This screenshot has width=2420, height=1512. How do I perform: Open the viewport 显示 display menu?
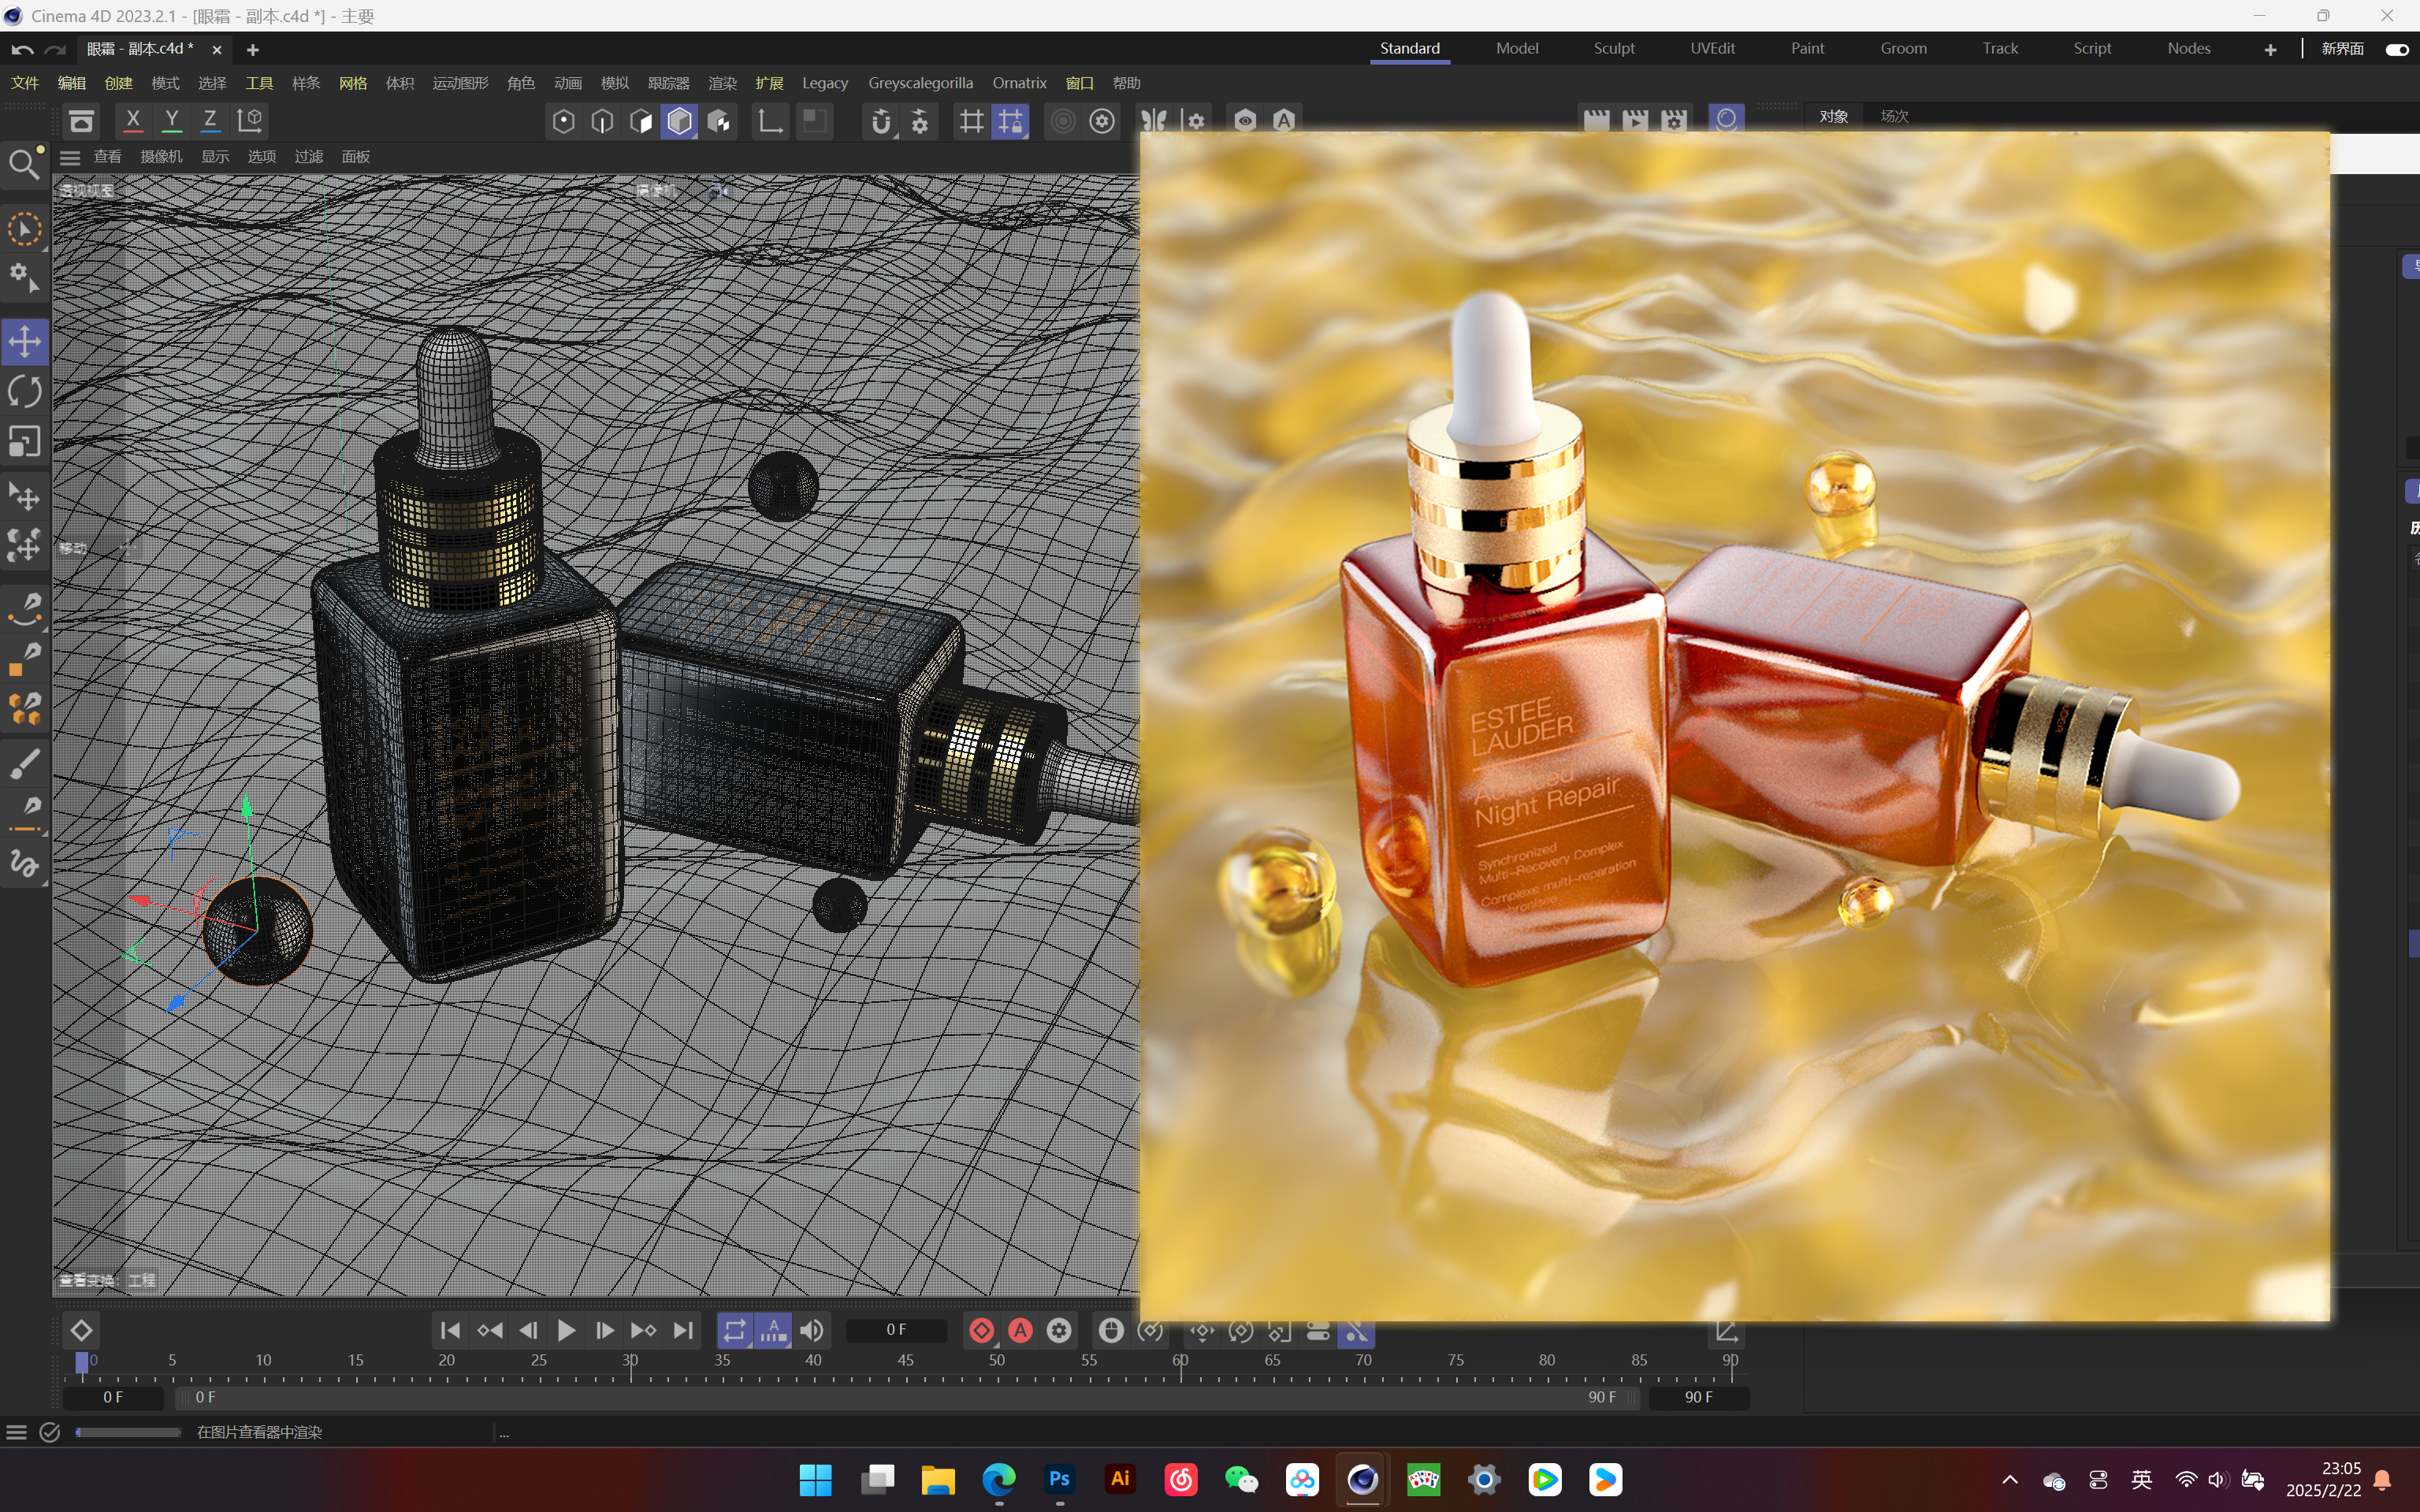[x=214, y=156]
